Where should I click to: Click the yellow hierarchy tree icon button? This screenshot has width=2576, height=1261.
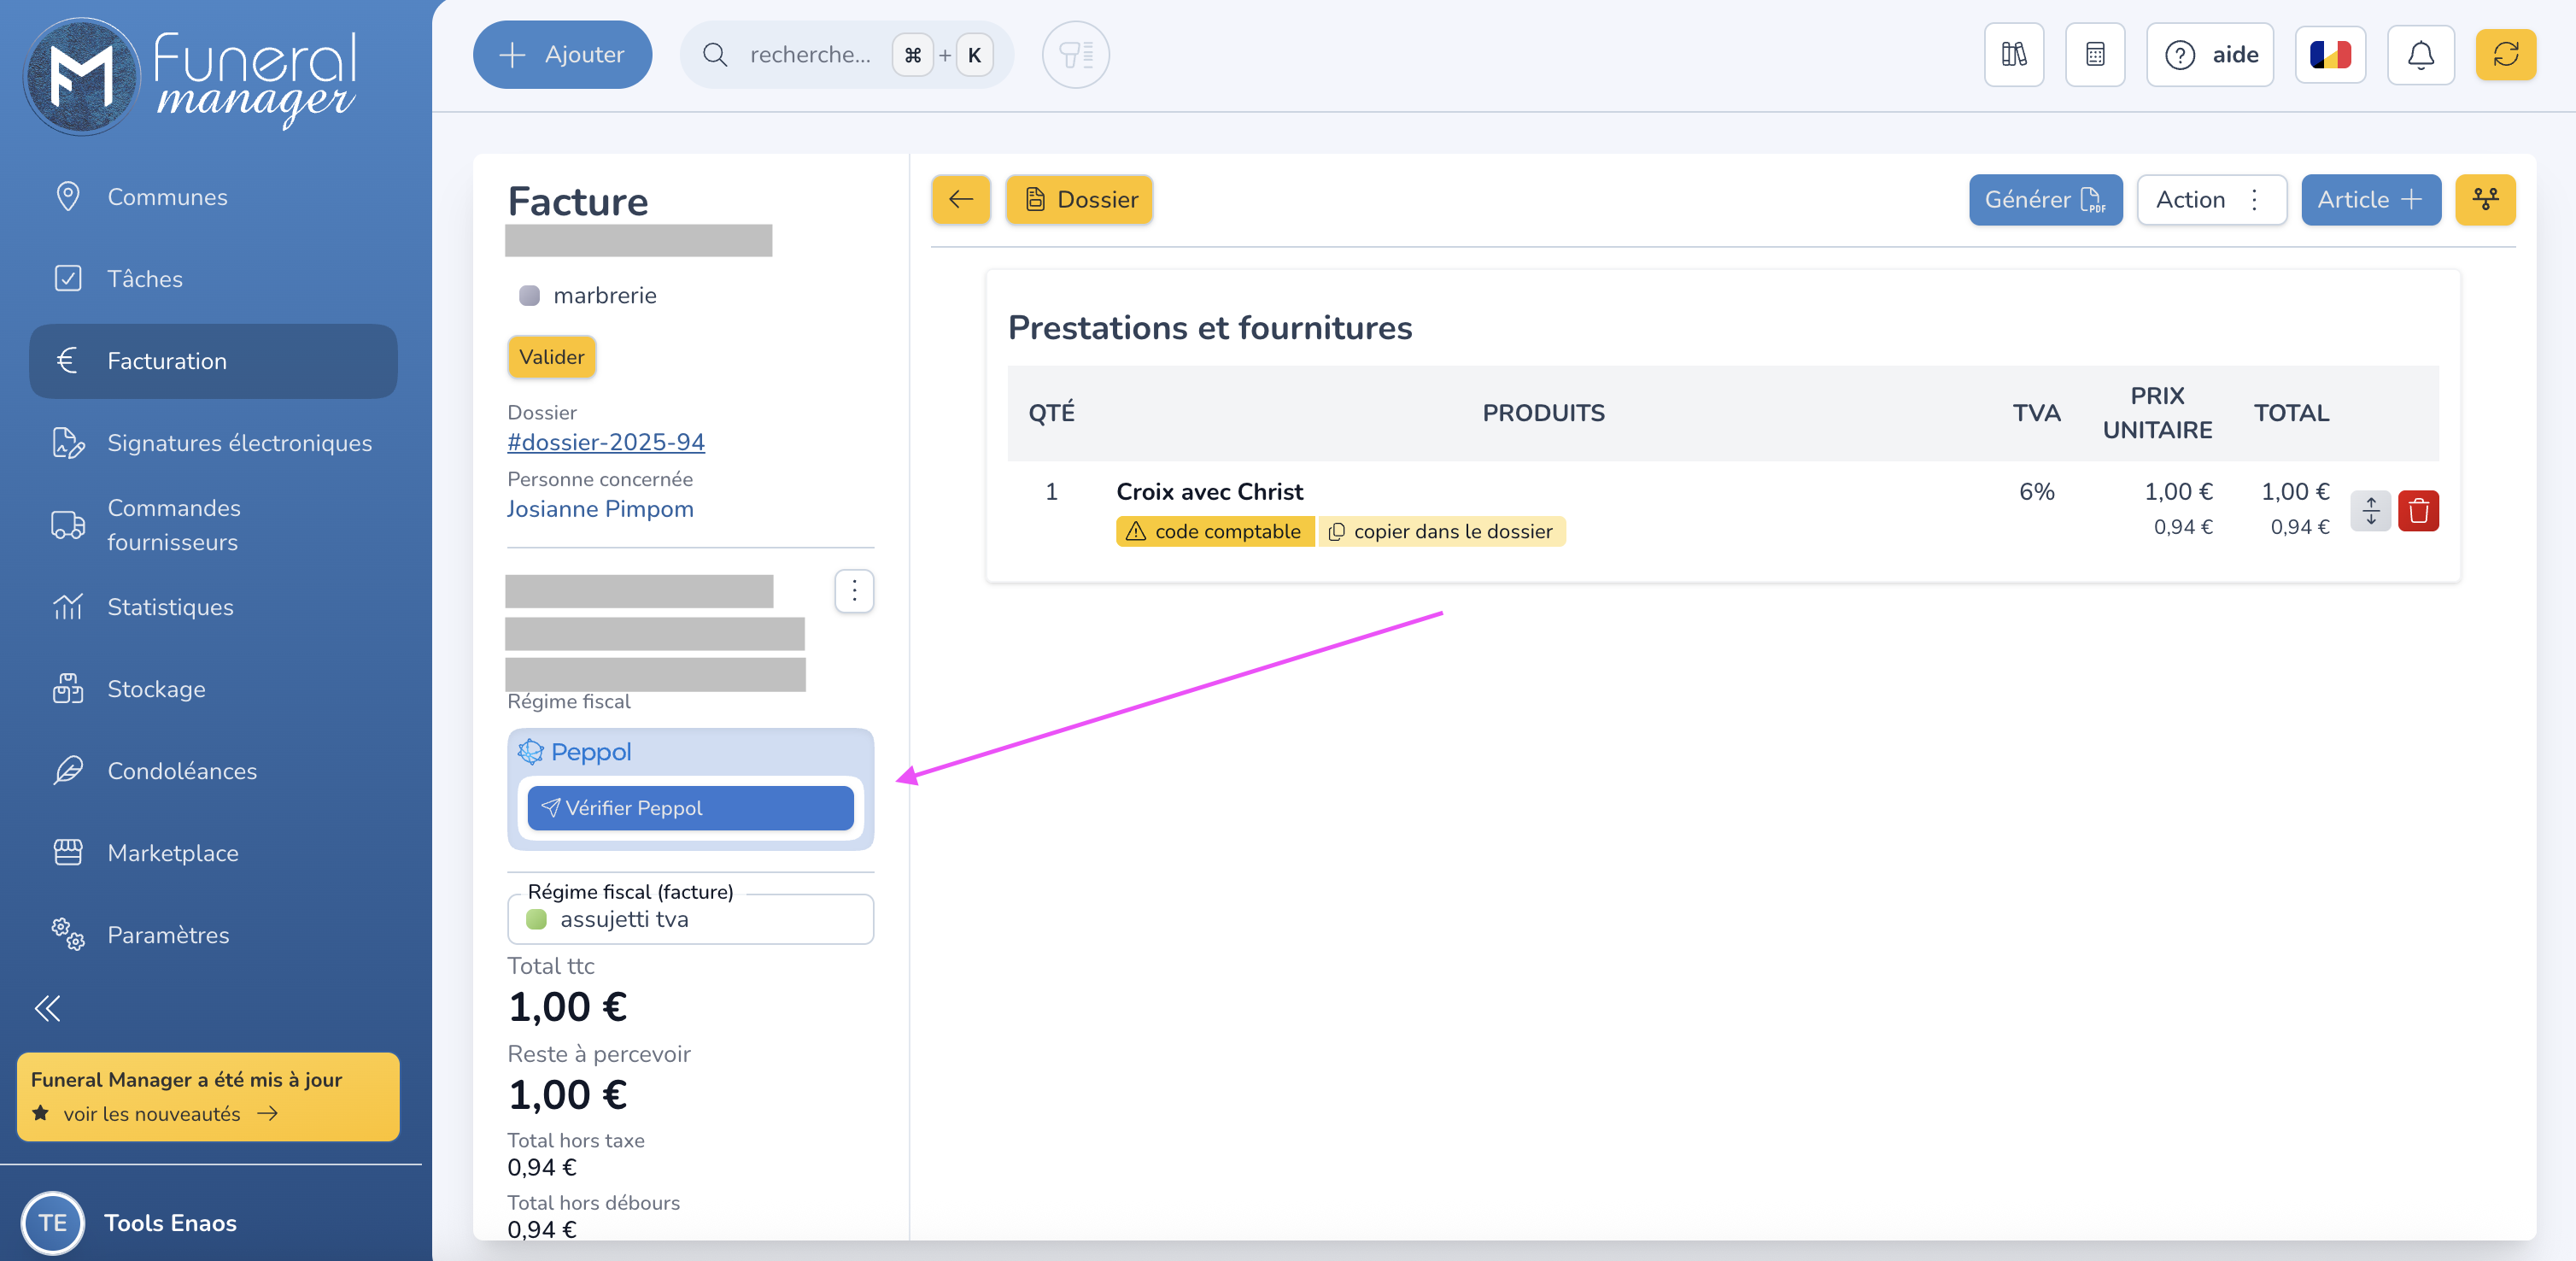(x=2485, y=200)
